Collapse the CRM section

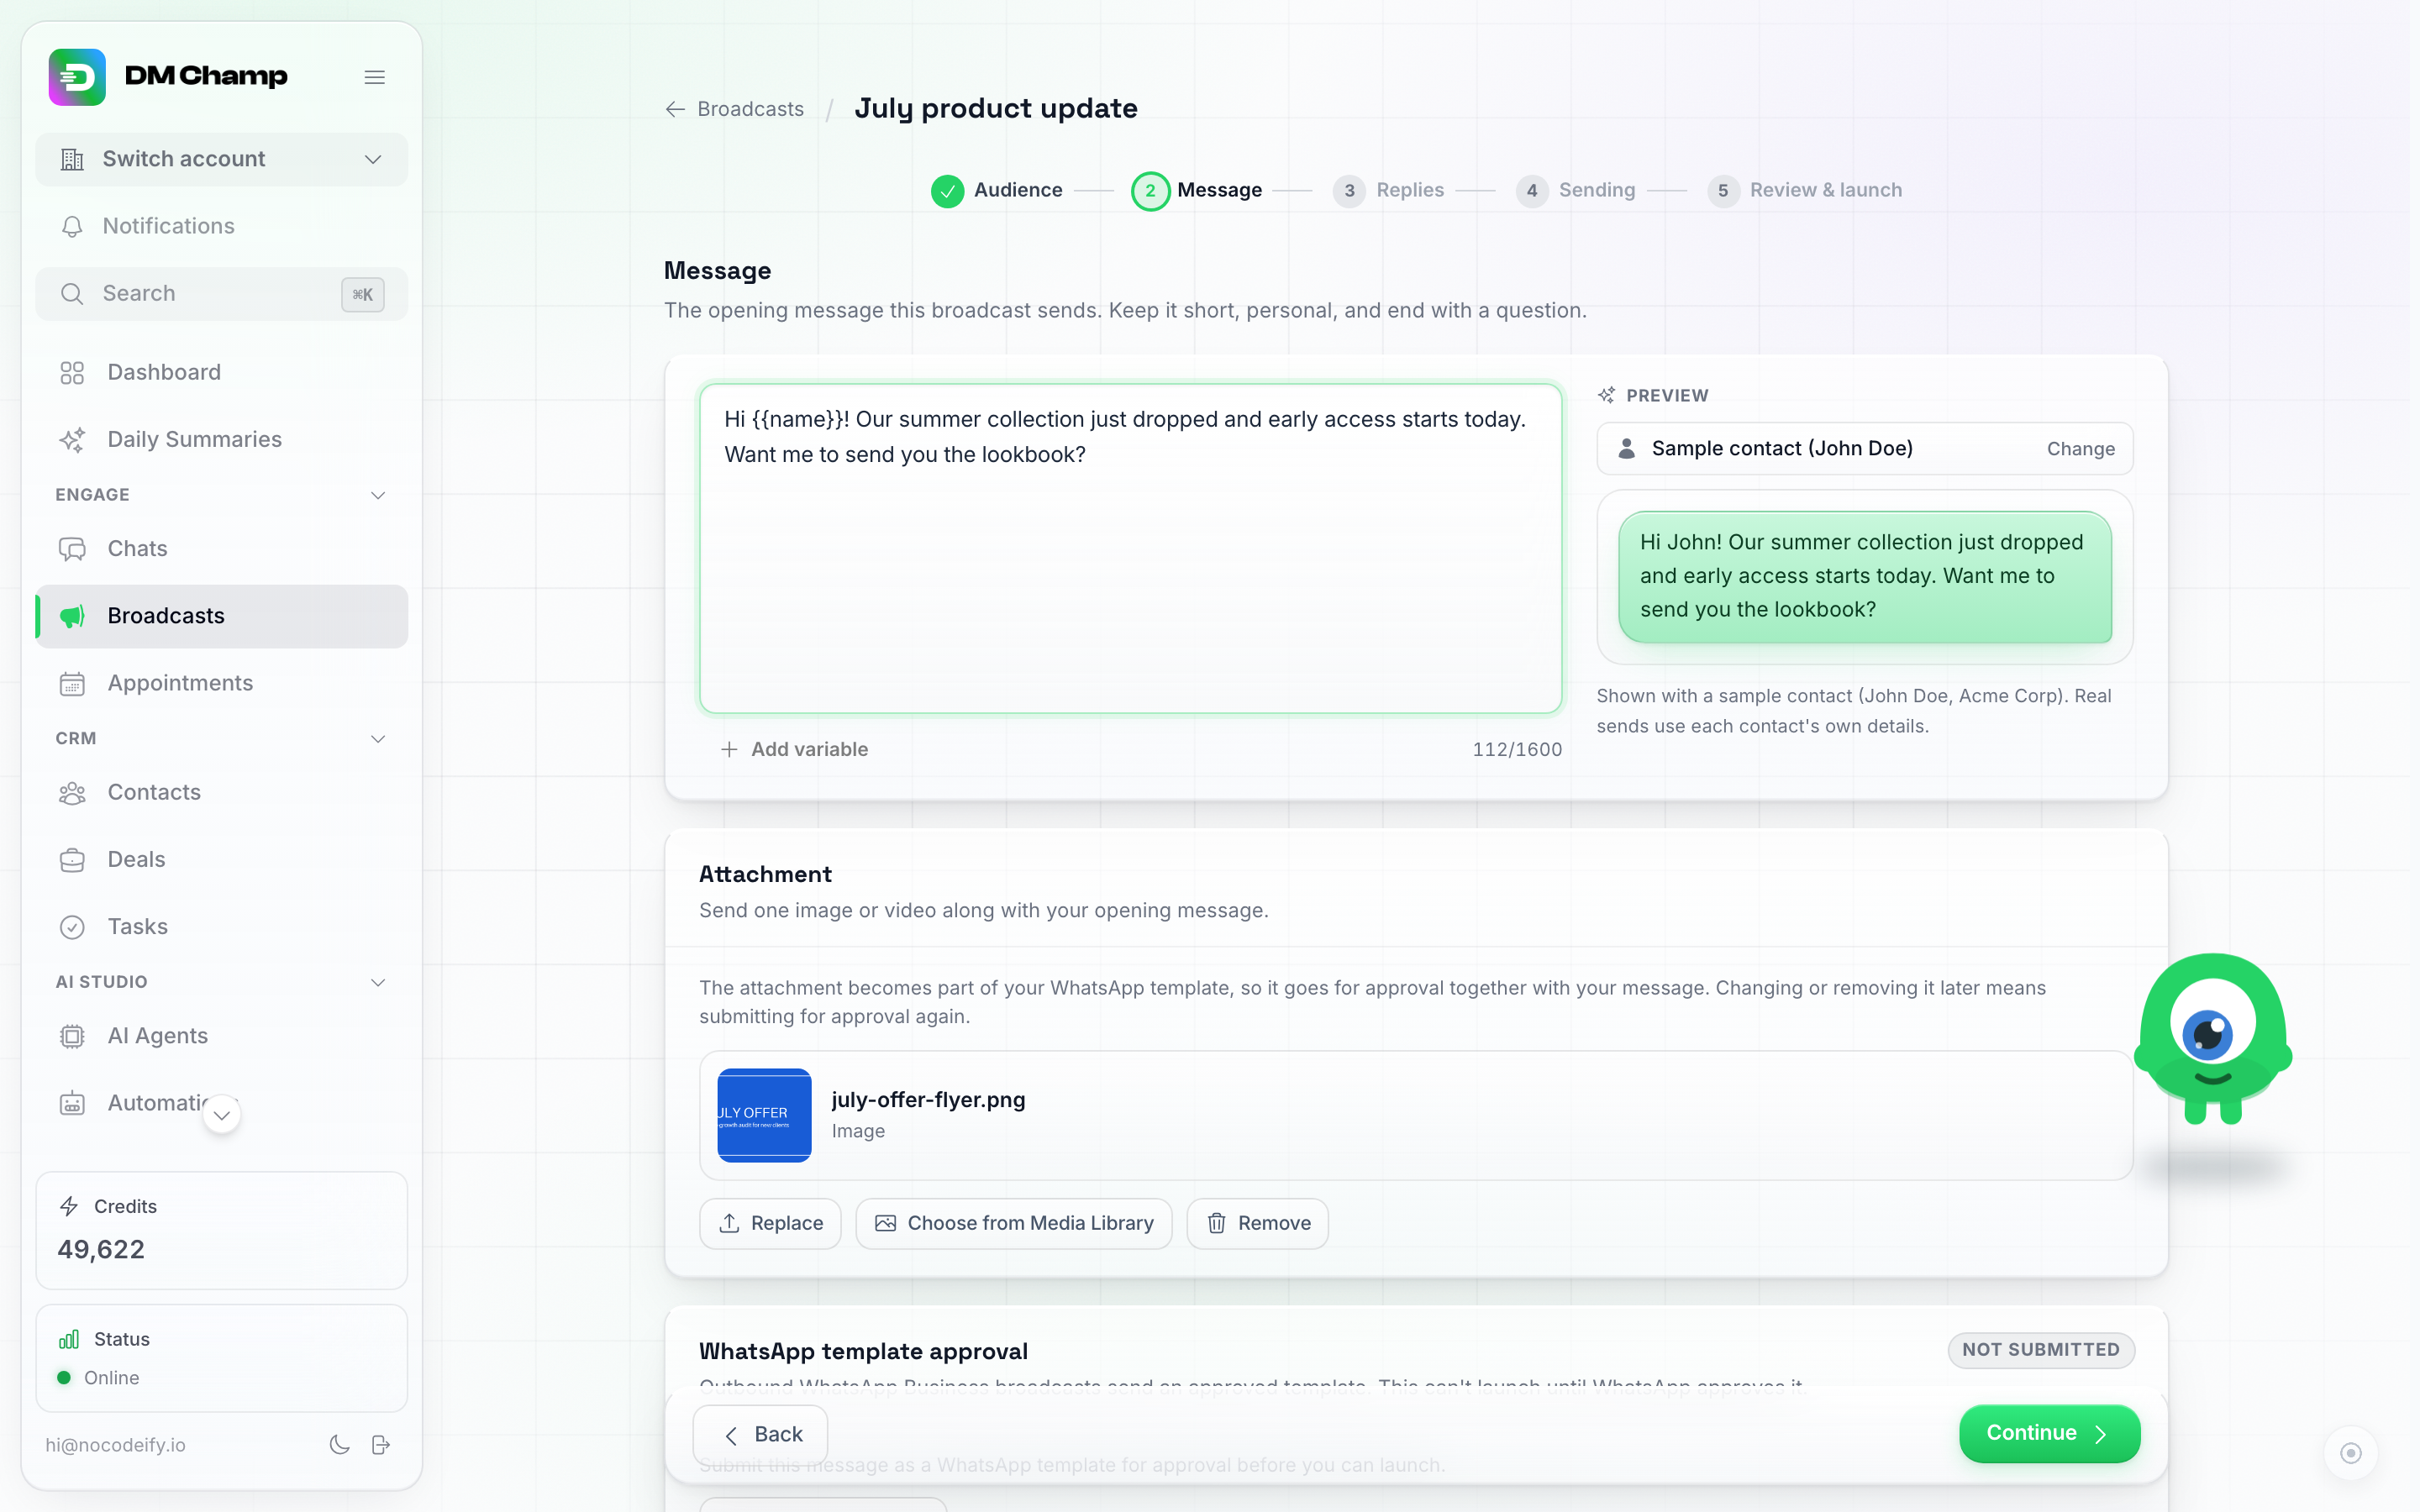tap(378, 739)
